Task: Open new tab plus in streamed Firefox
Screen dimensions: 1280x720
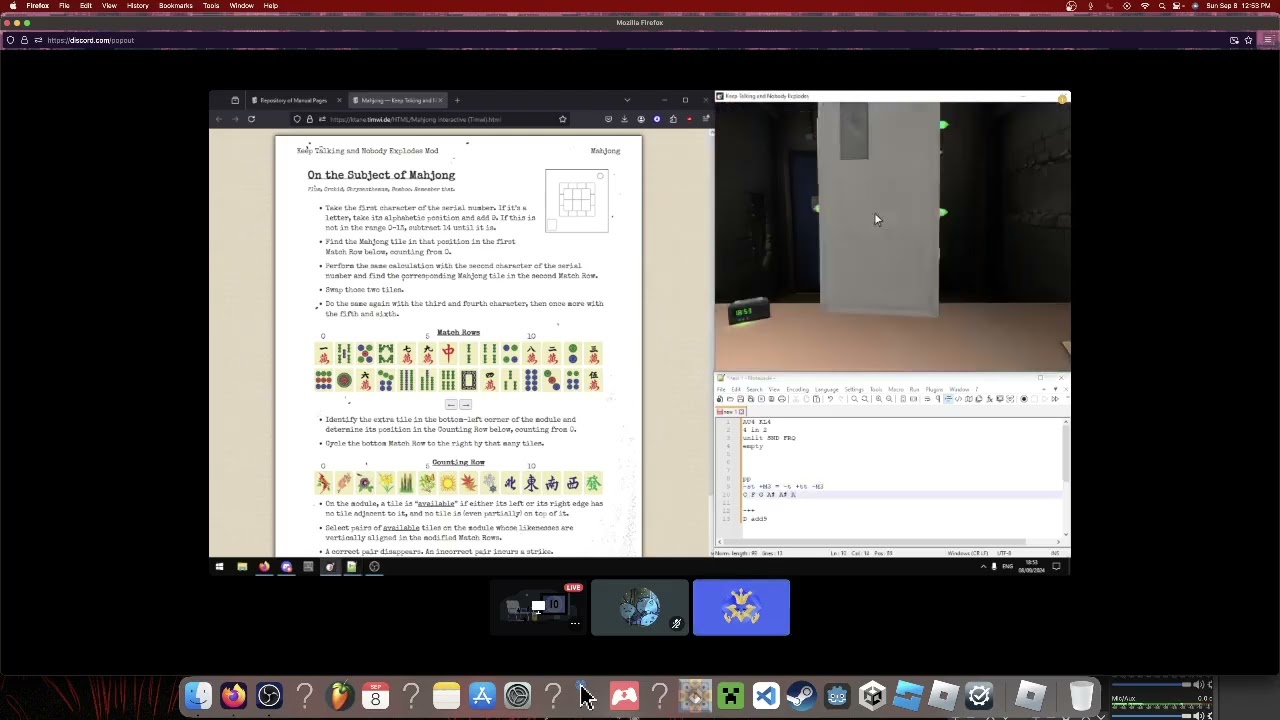Action: point(457,100)
